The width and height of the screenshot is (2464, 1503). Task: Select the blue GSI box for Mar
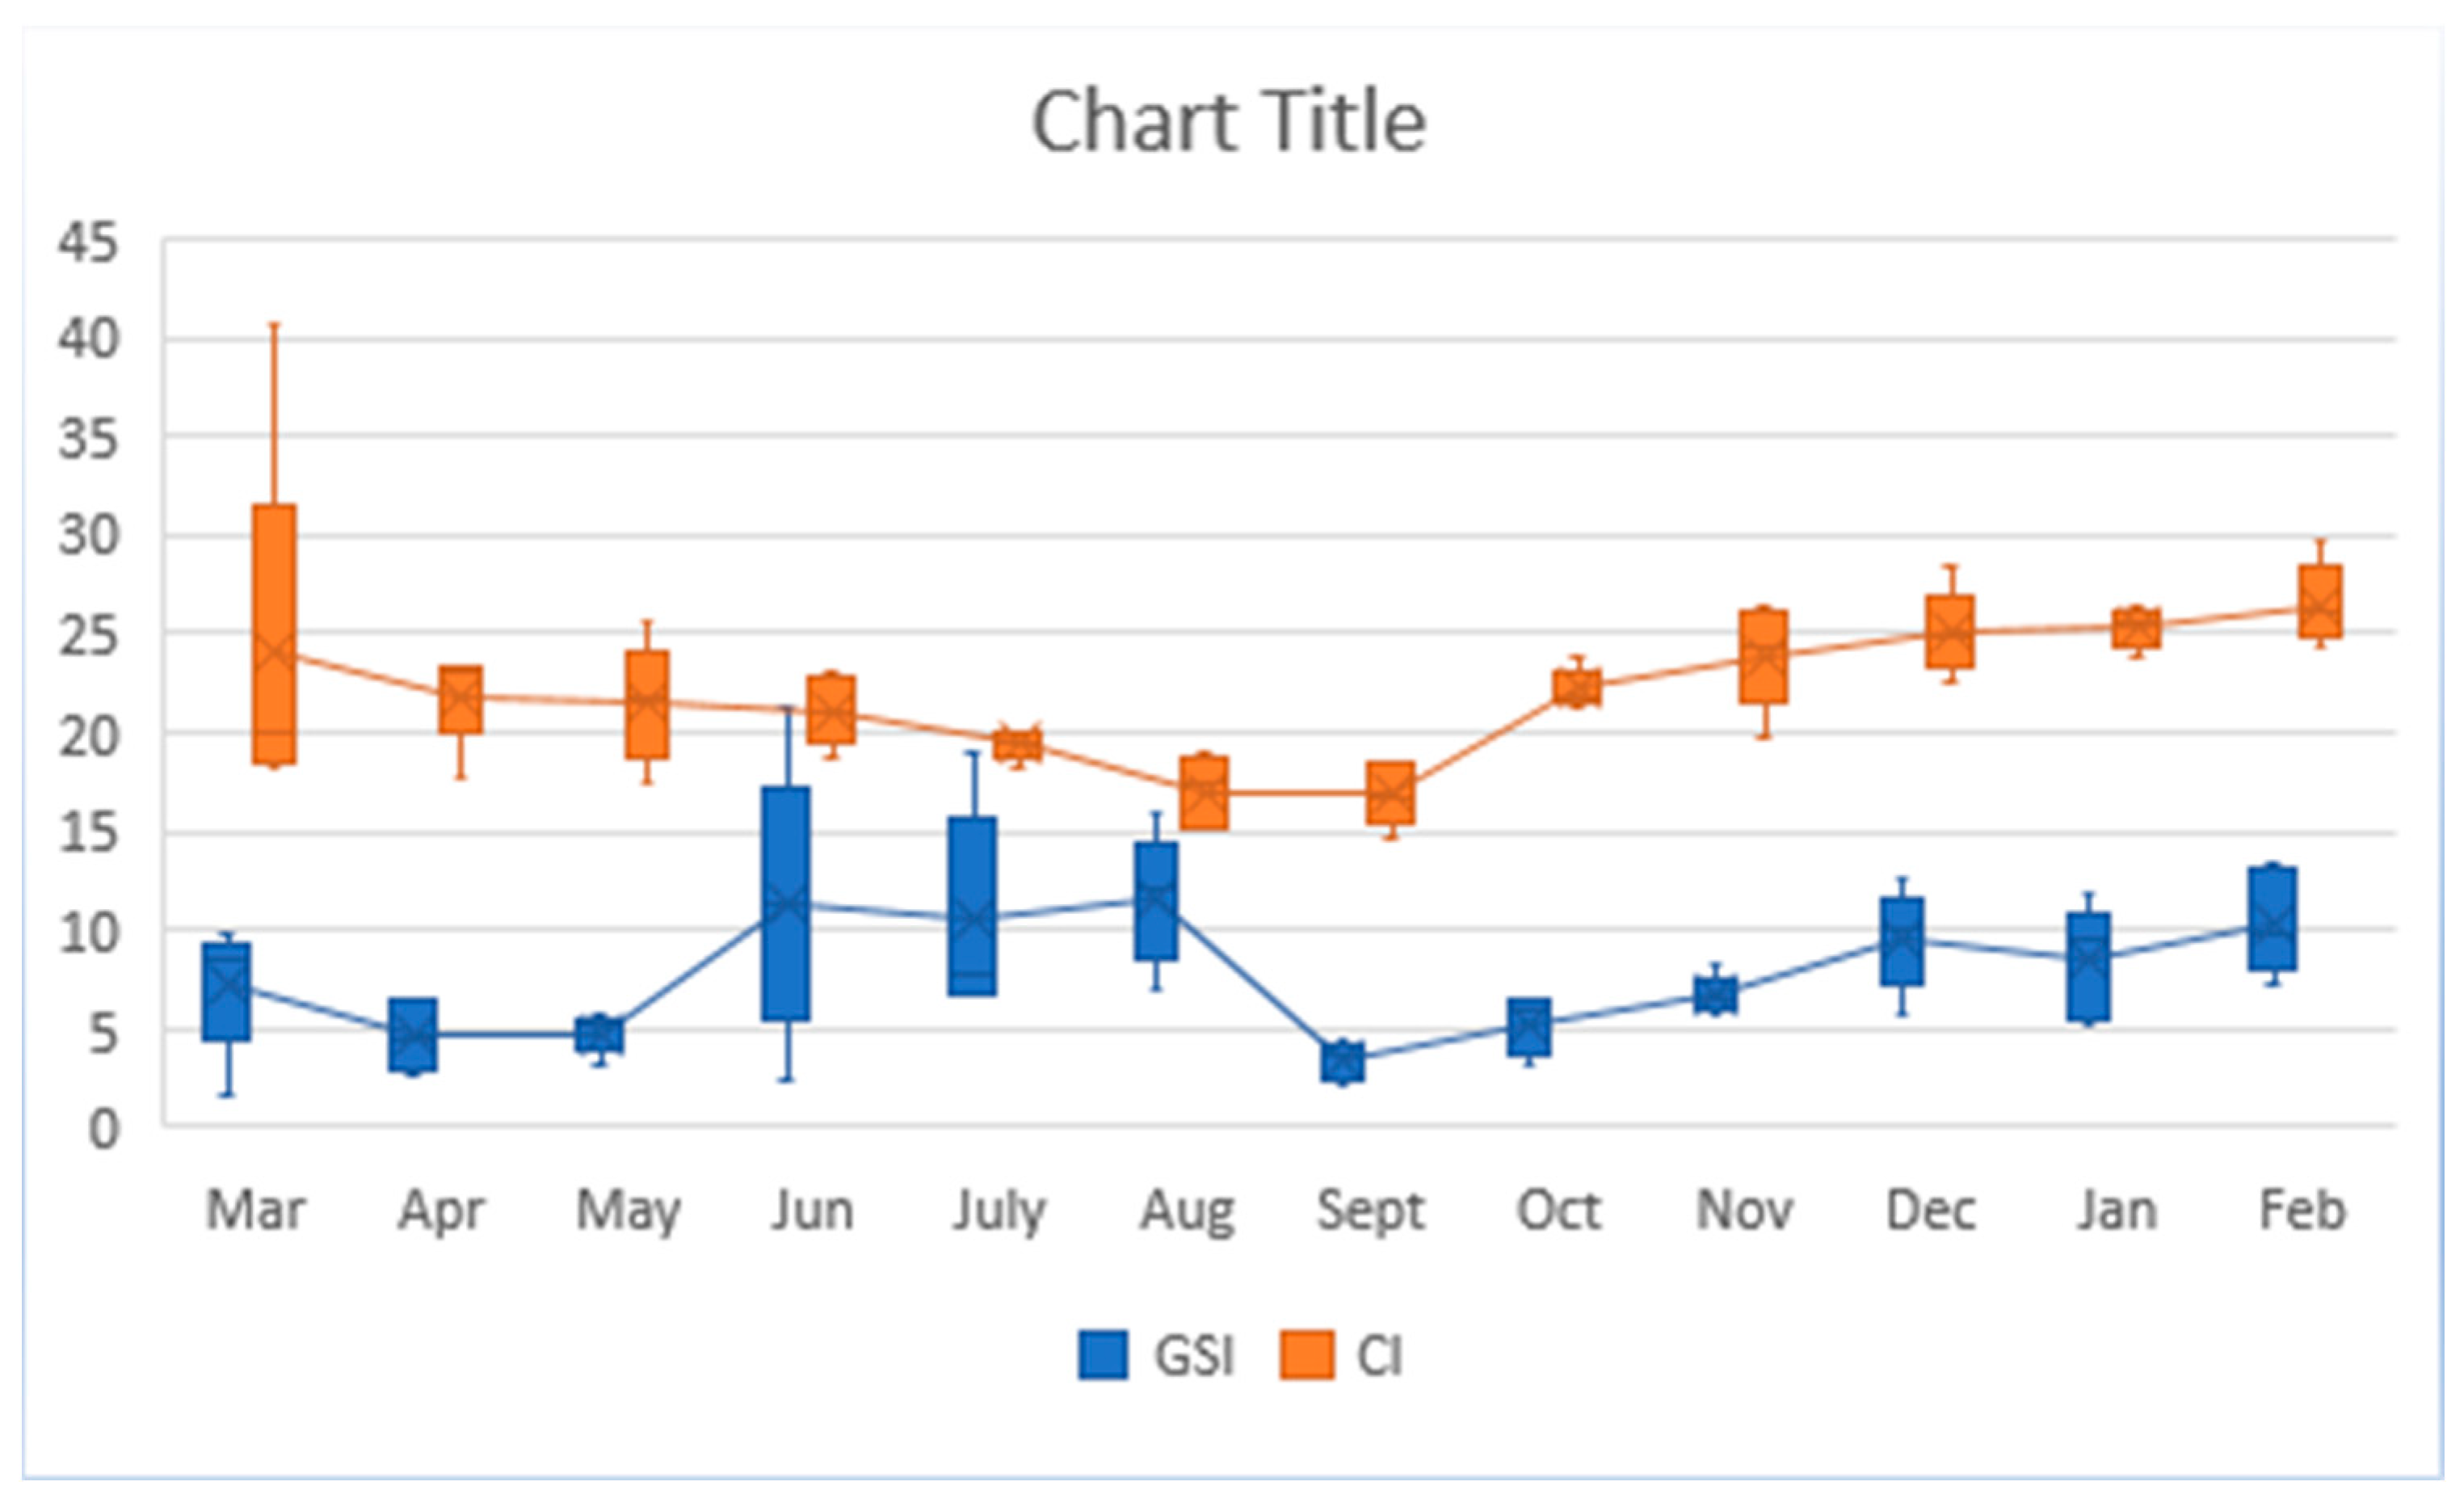(x=226, y=991)
